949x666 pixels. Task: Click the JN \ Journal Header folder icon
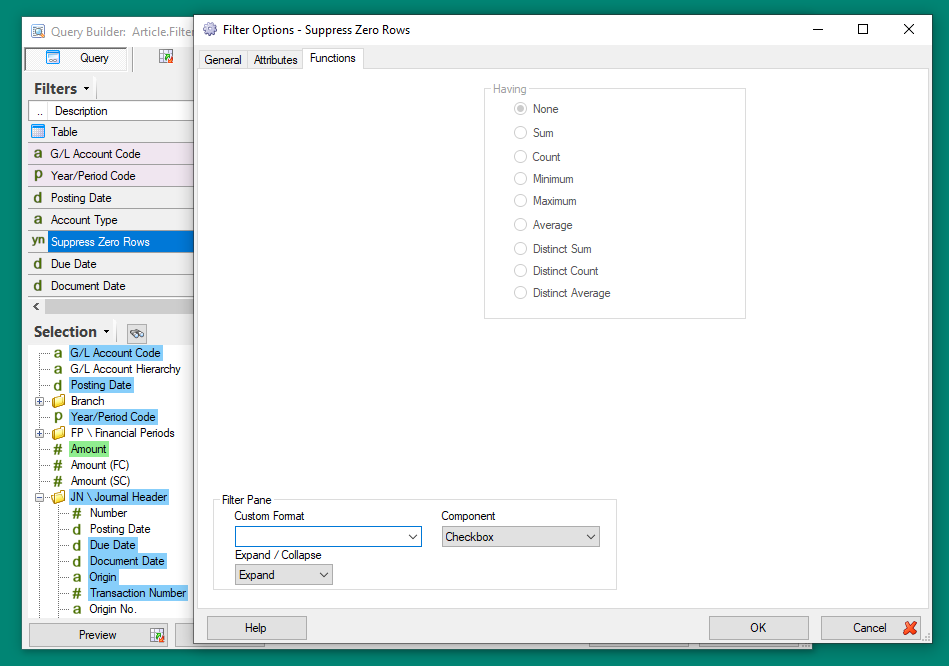pos(59,497)
